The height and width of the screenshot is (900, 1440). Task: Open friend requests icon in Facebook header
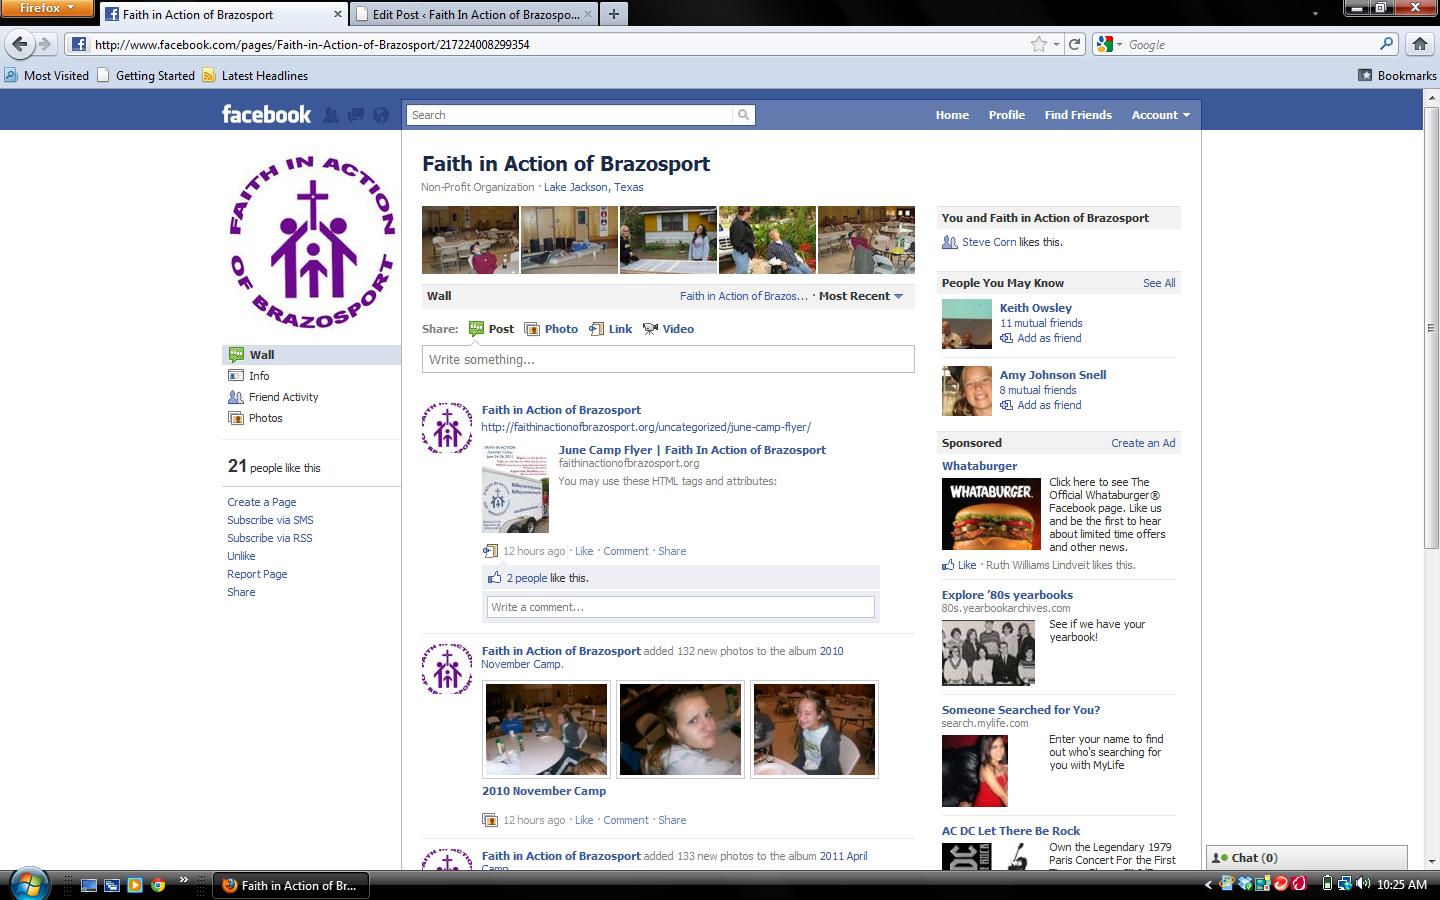(x=331, y=115)
